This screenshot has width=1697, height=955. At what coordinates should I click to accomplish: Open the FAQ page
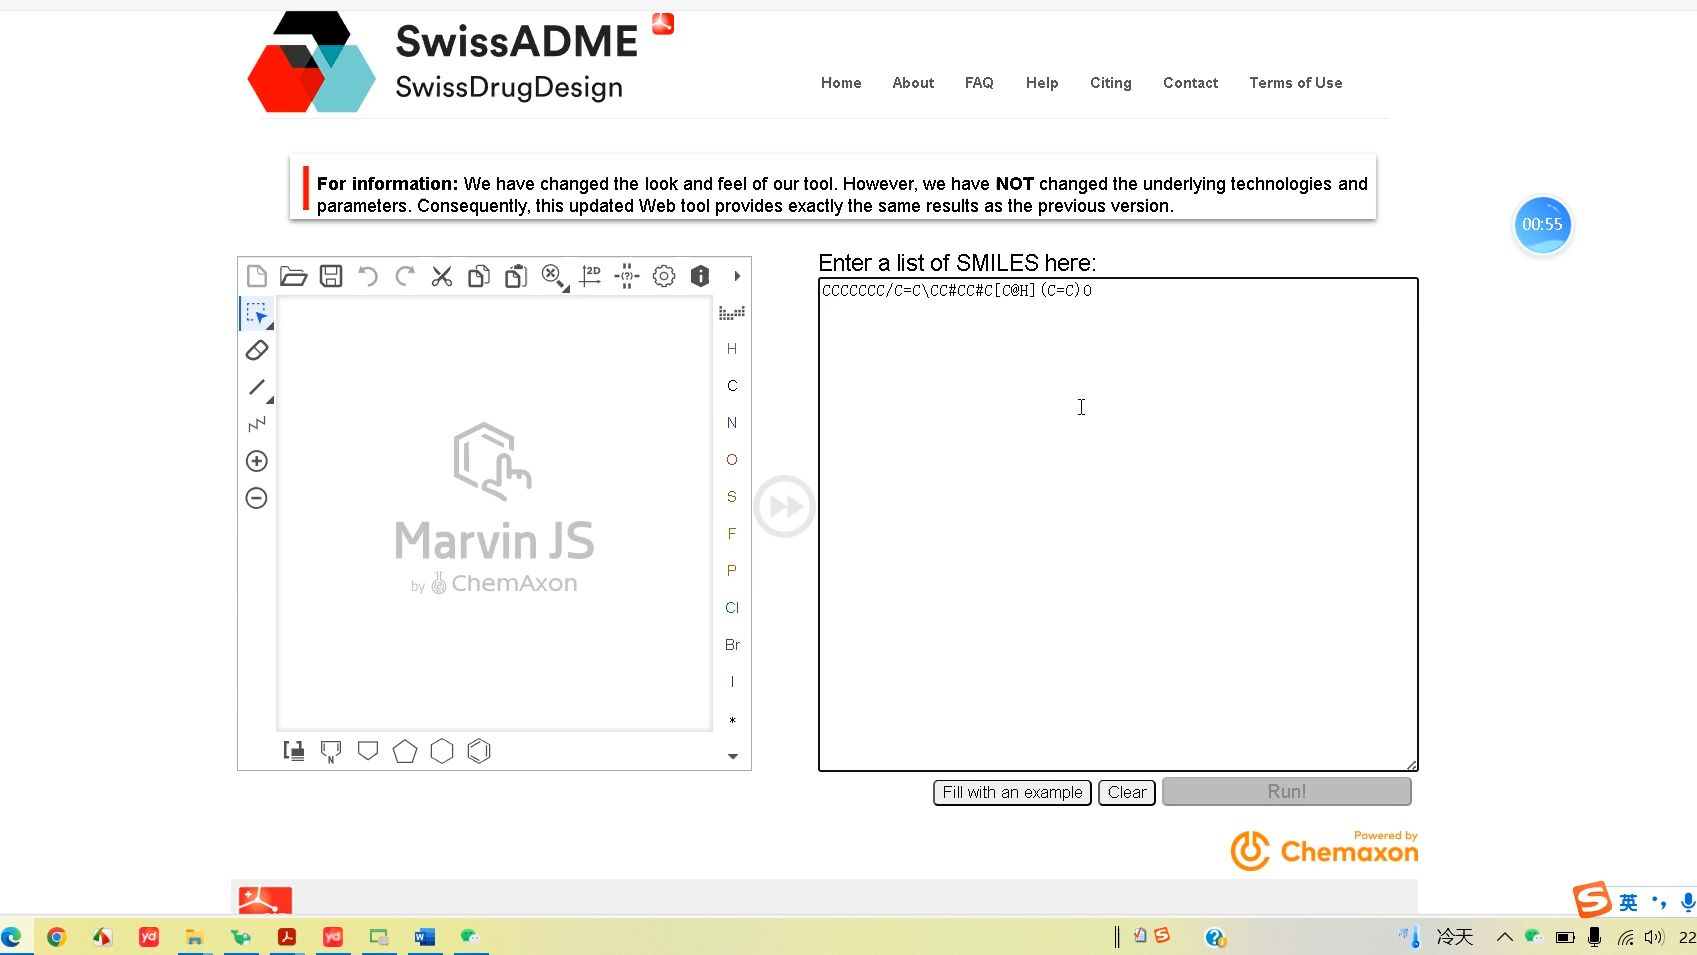[979, 83]
